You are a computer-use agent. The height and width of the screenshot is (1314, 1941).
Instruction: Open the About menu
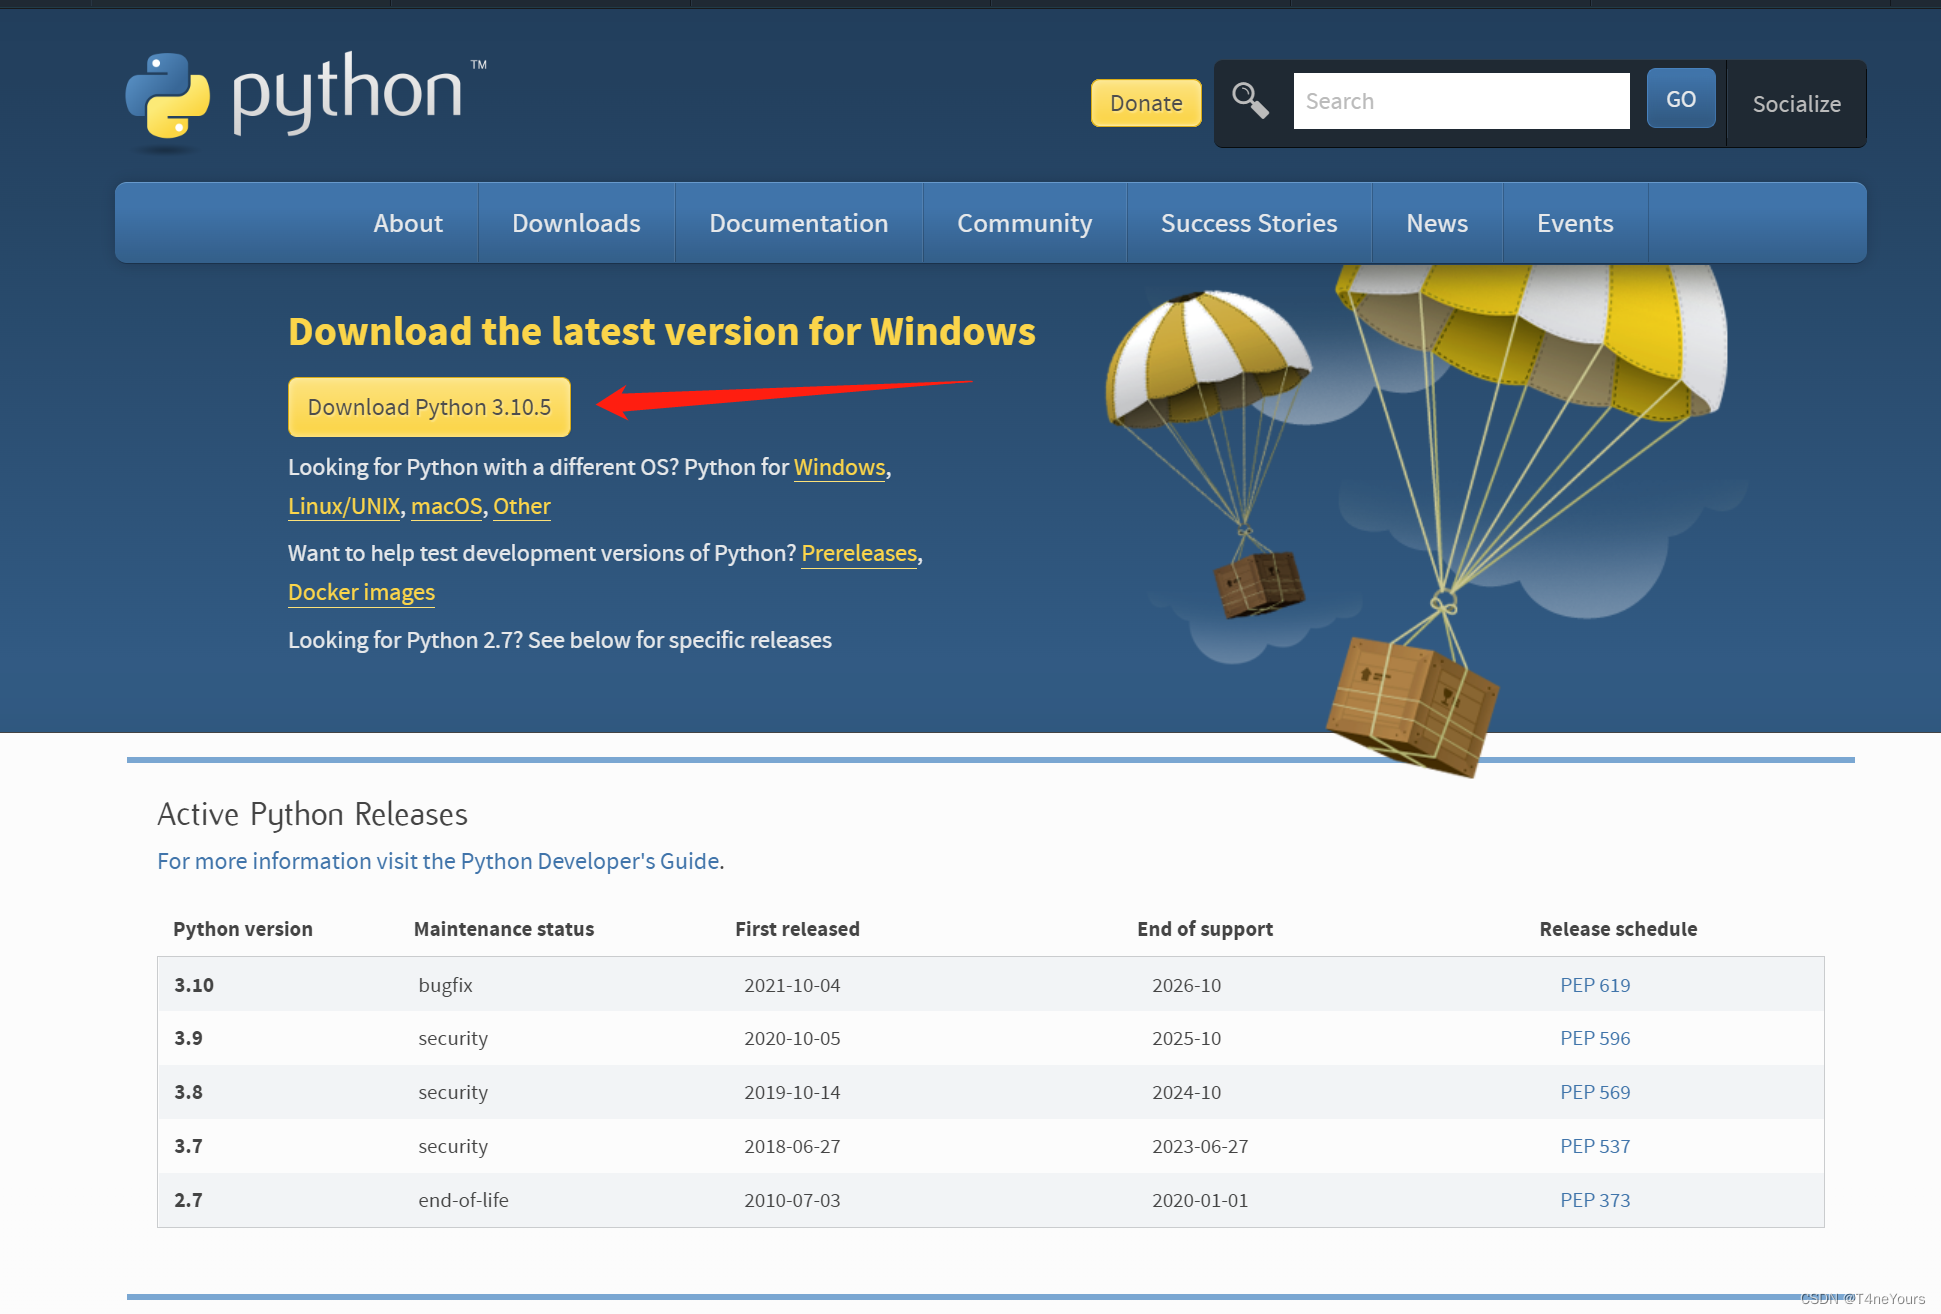[x=408, y=223]
